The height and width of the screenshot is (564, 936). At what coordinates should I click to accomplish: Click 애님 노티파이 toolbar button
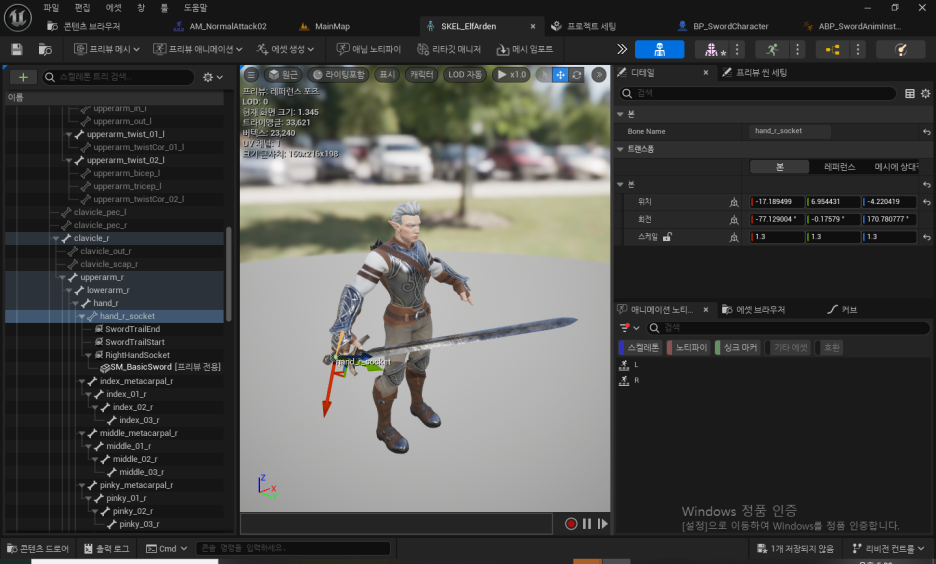click(x=368, y=50)
